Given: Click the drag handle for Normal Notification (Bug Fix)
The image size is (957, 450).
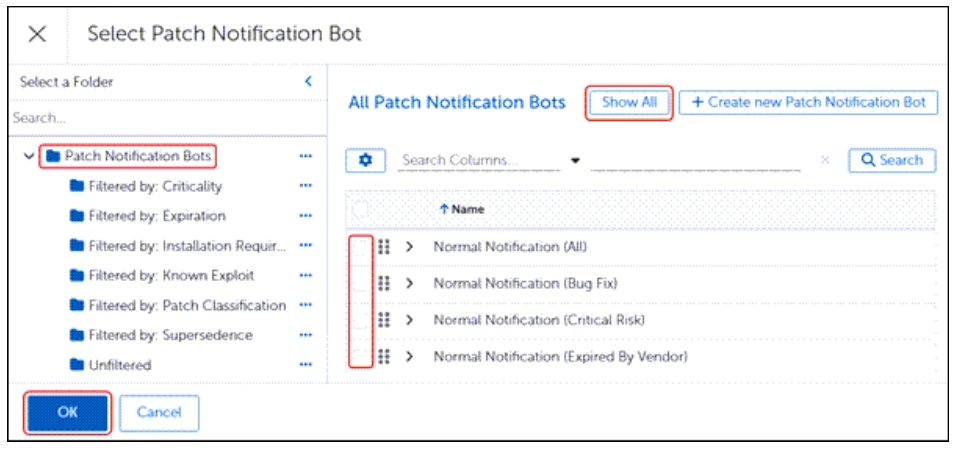Looking at the screenshot, I should point(384,284).
